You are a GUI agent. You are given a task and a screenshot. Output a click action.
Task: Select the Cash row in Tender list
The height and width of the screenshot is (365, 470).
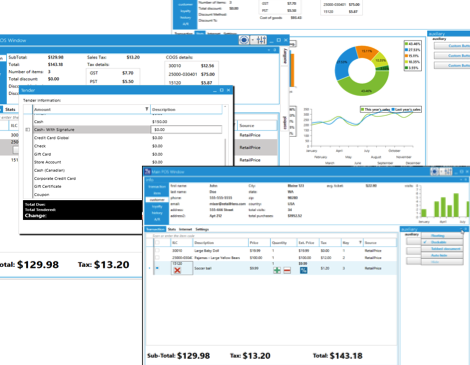128,122
